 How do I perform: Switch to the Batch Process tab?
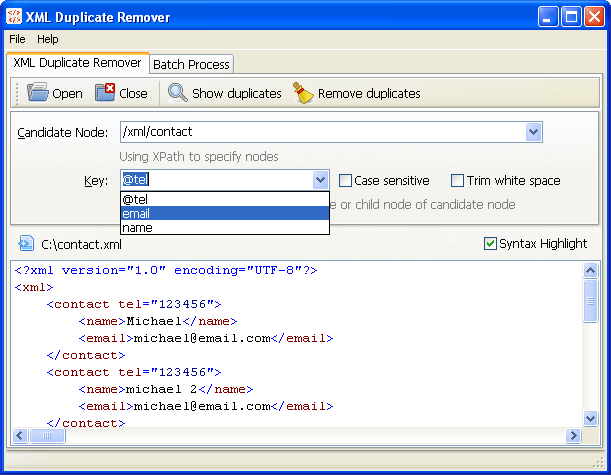pos(191,64)
